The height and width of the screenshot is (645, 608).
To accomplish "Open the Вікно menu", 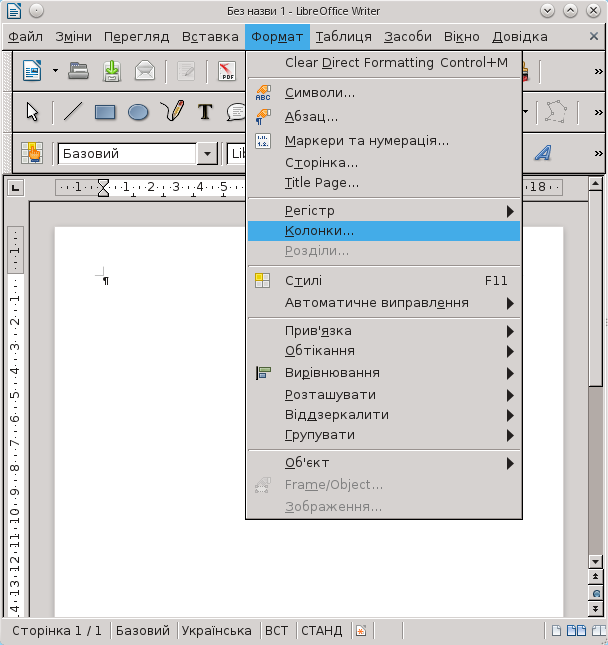I will pos(462,37).
